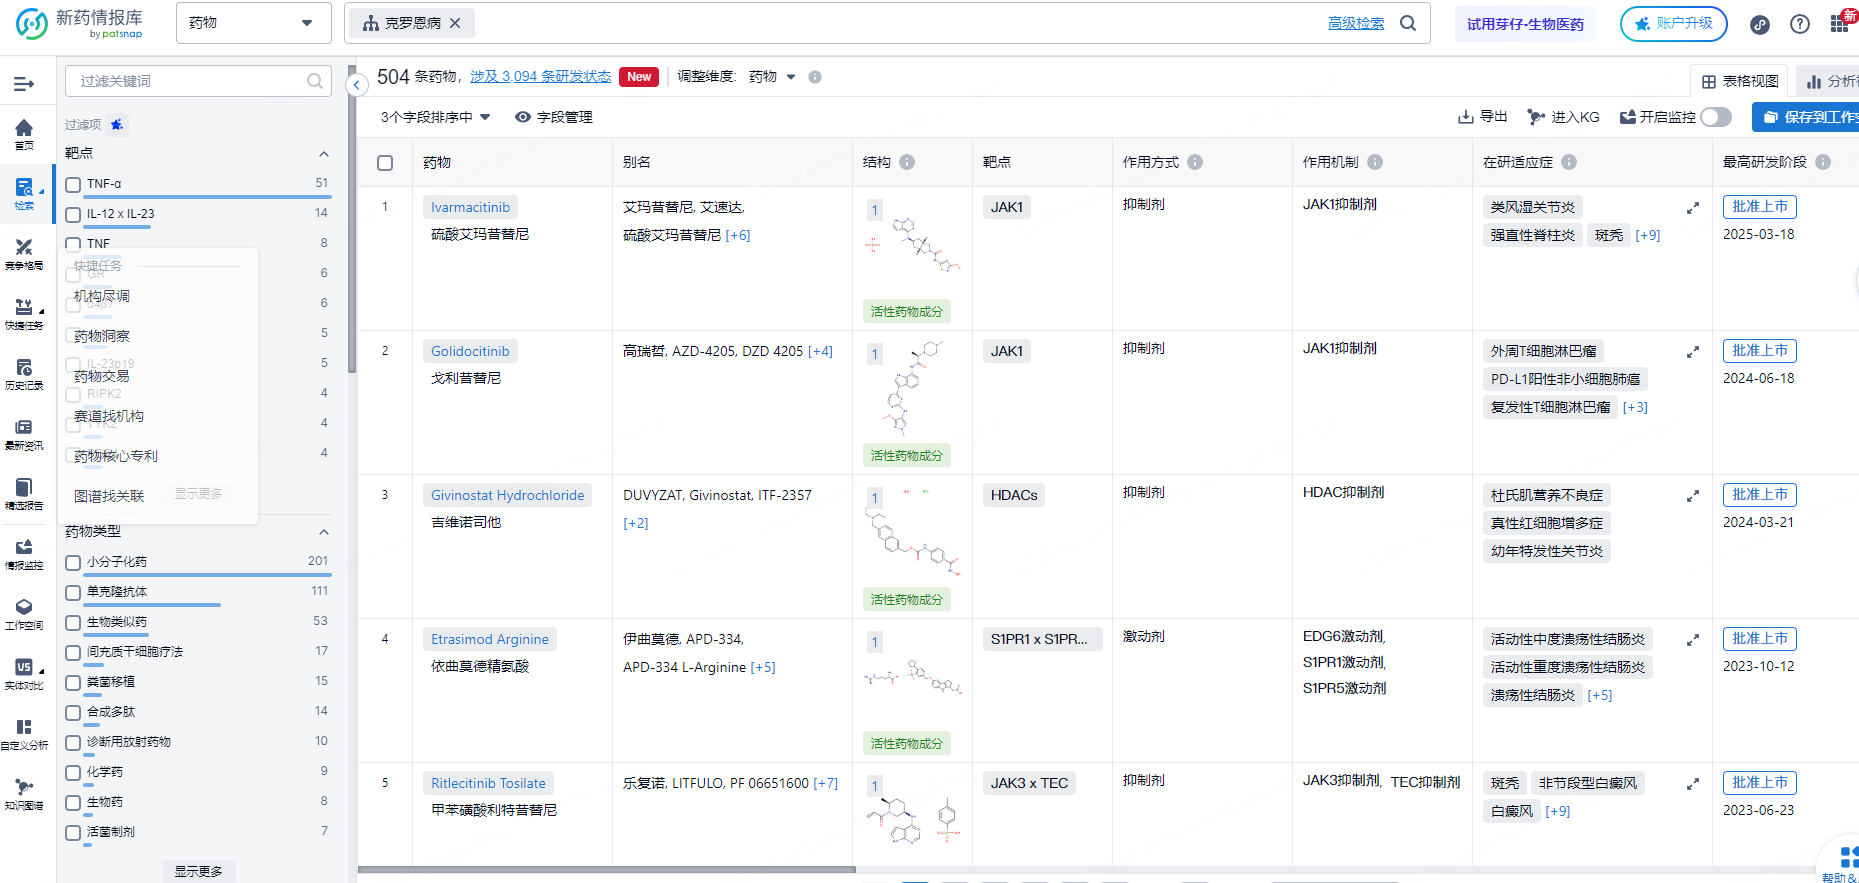Check the 小分子化药 drug type filter
Screen dimensions: 1859x883
(73, 562)
